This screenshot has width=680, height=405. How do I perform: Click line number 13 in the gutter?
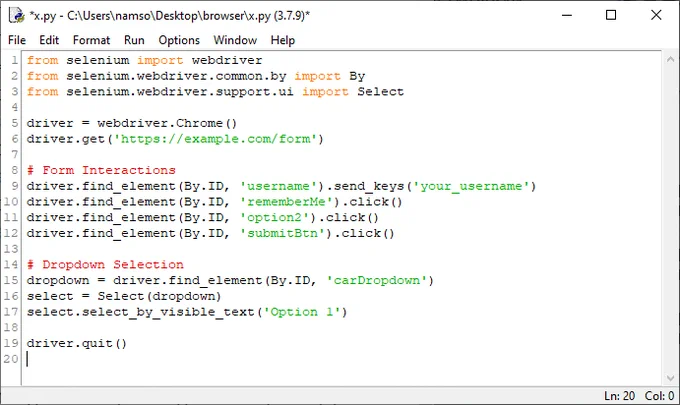point(11,249)
